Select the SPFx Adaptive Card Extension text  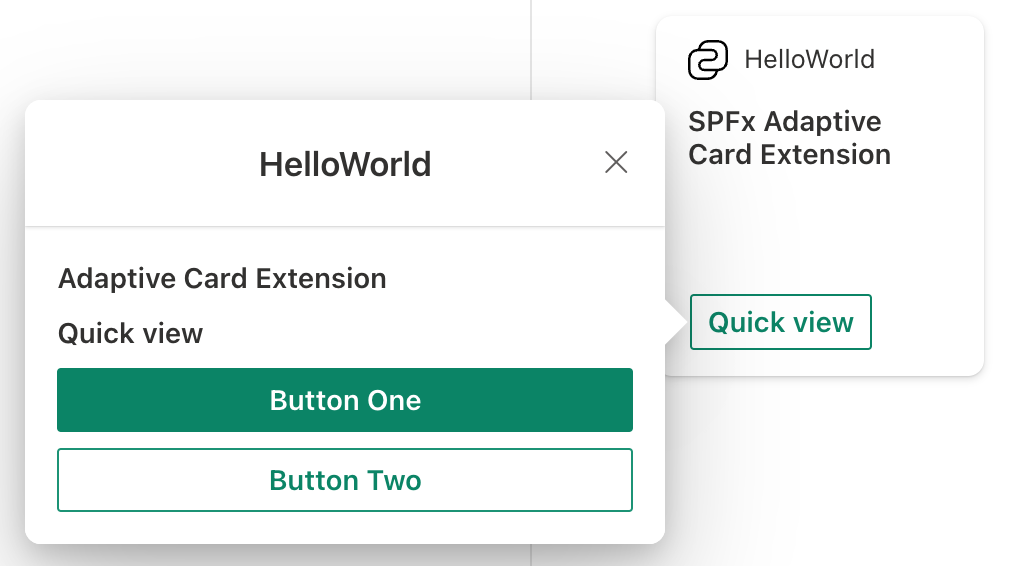(x=789, y=138)
